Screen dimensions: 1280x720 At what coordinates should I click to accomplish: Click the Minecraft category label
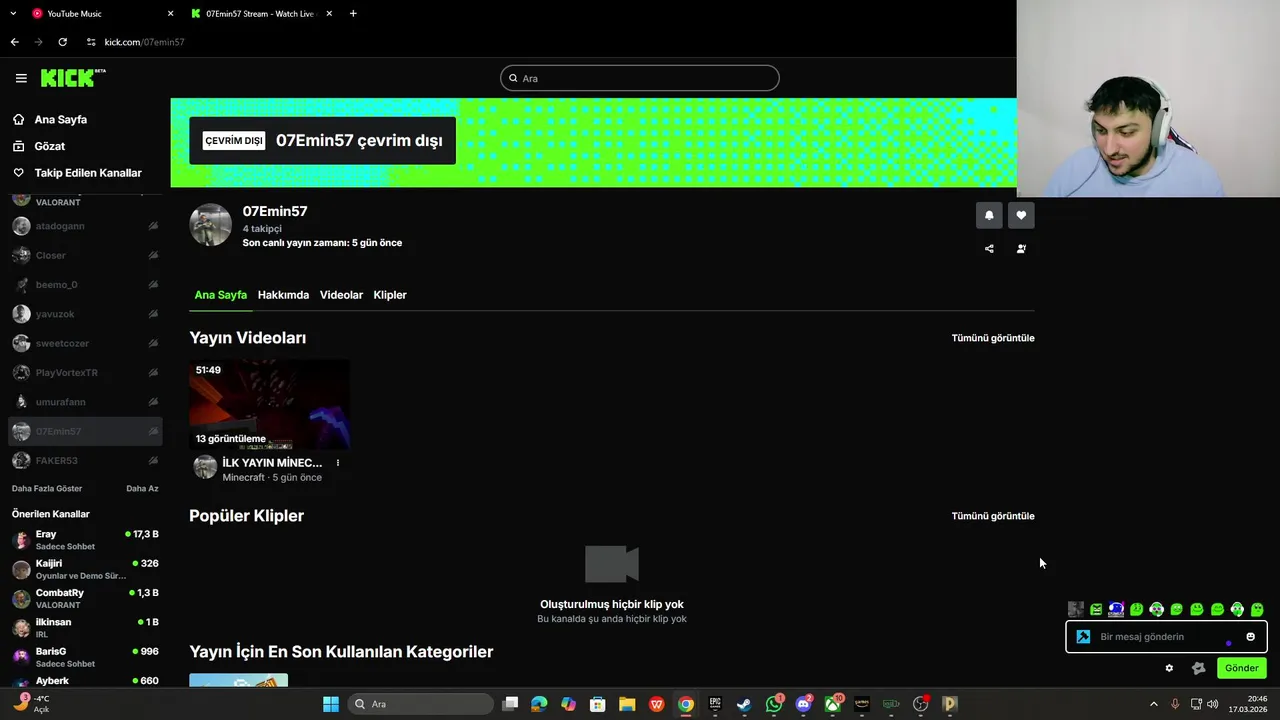[x=244, y=478]
